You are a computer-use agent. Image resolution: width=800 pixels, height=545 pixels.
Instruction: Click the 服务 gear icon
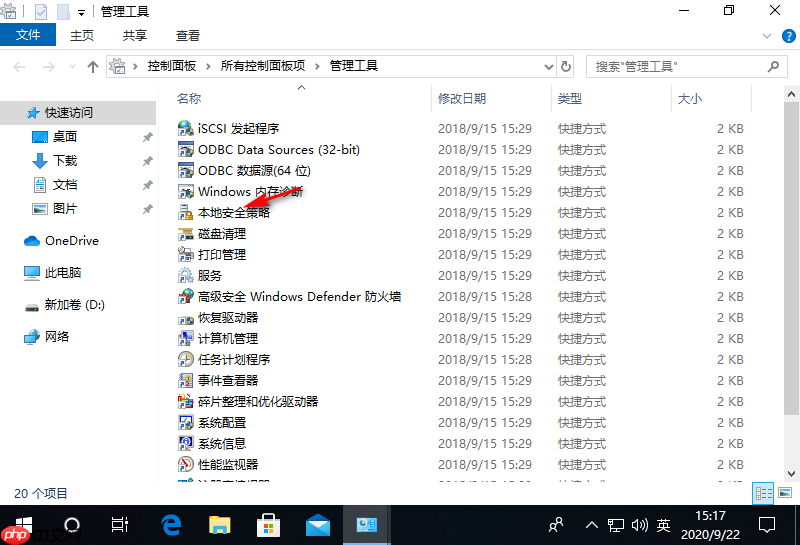185,275
